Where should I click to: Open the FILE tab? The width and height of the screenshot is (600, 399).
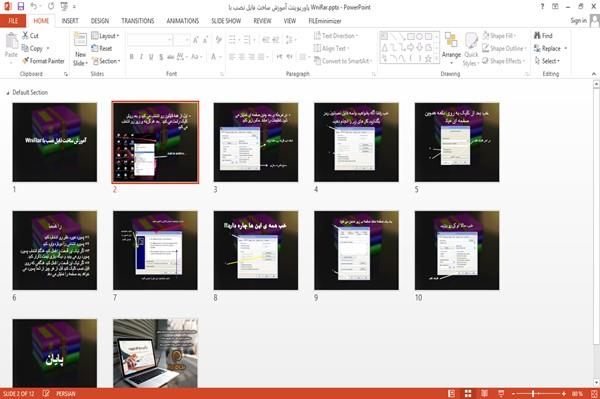tap(13, 21)
